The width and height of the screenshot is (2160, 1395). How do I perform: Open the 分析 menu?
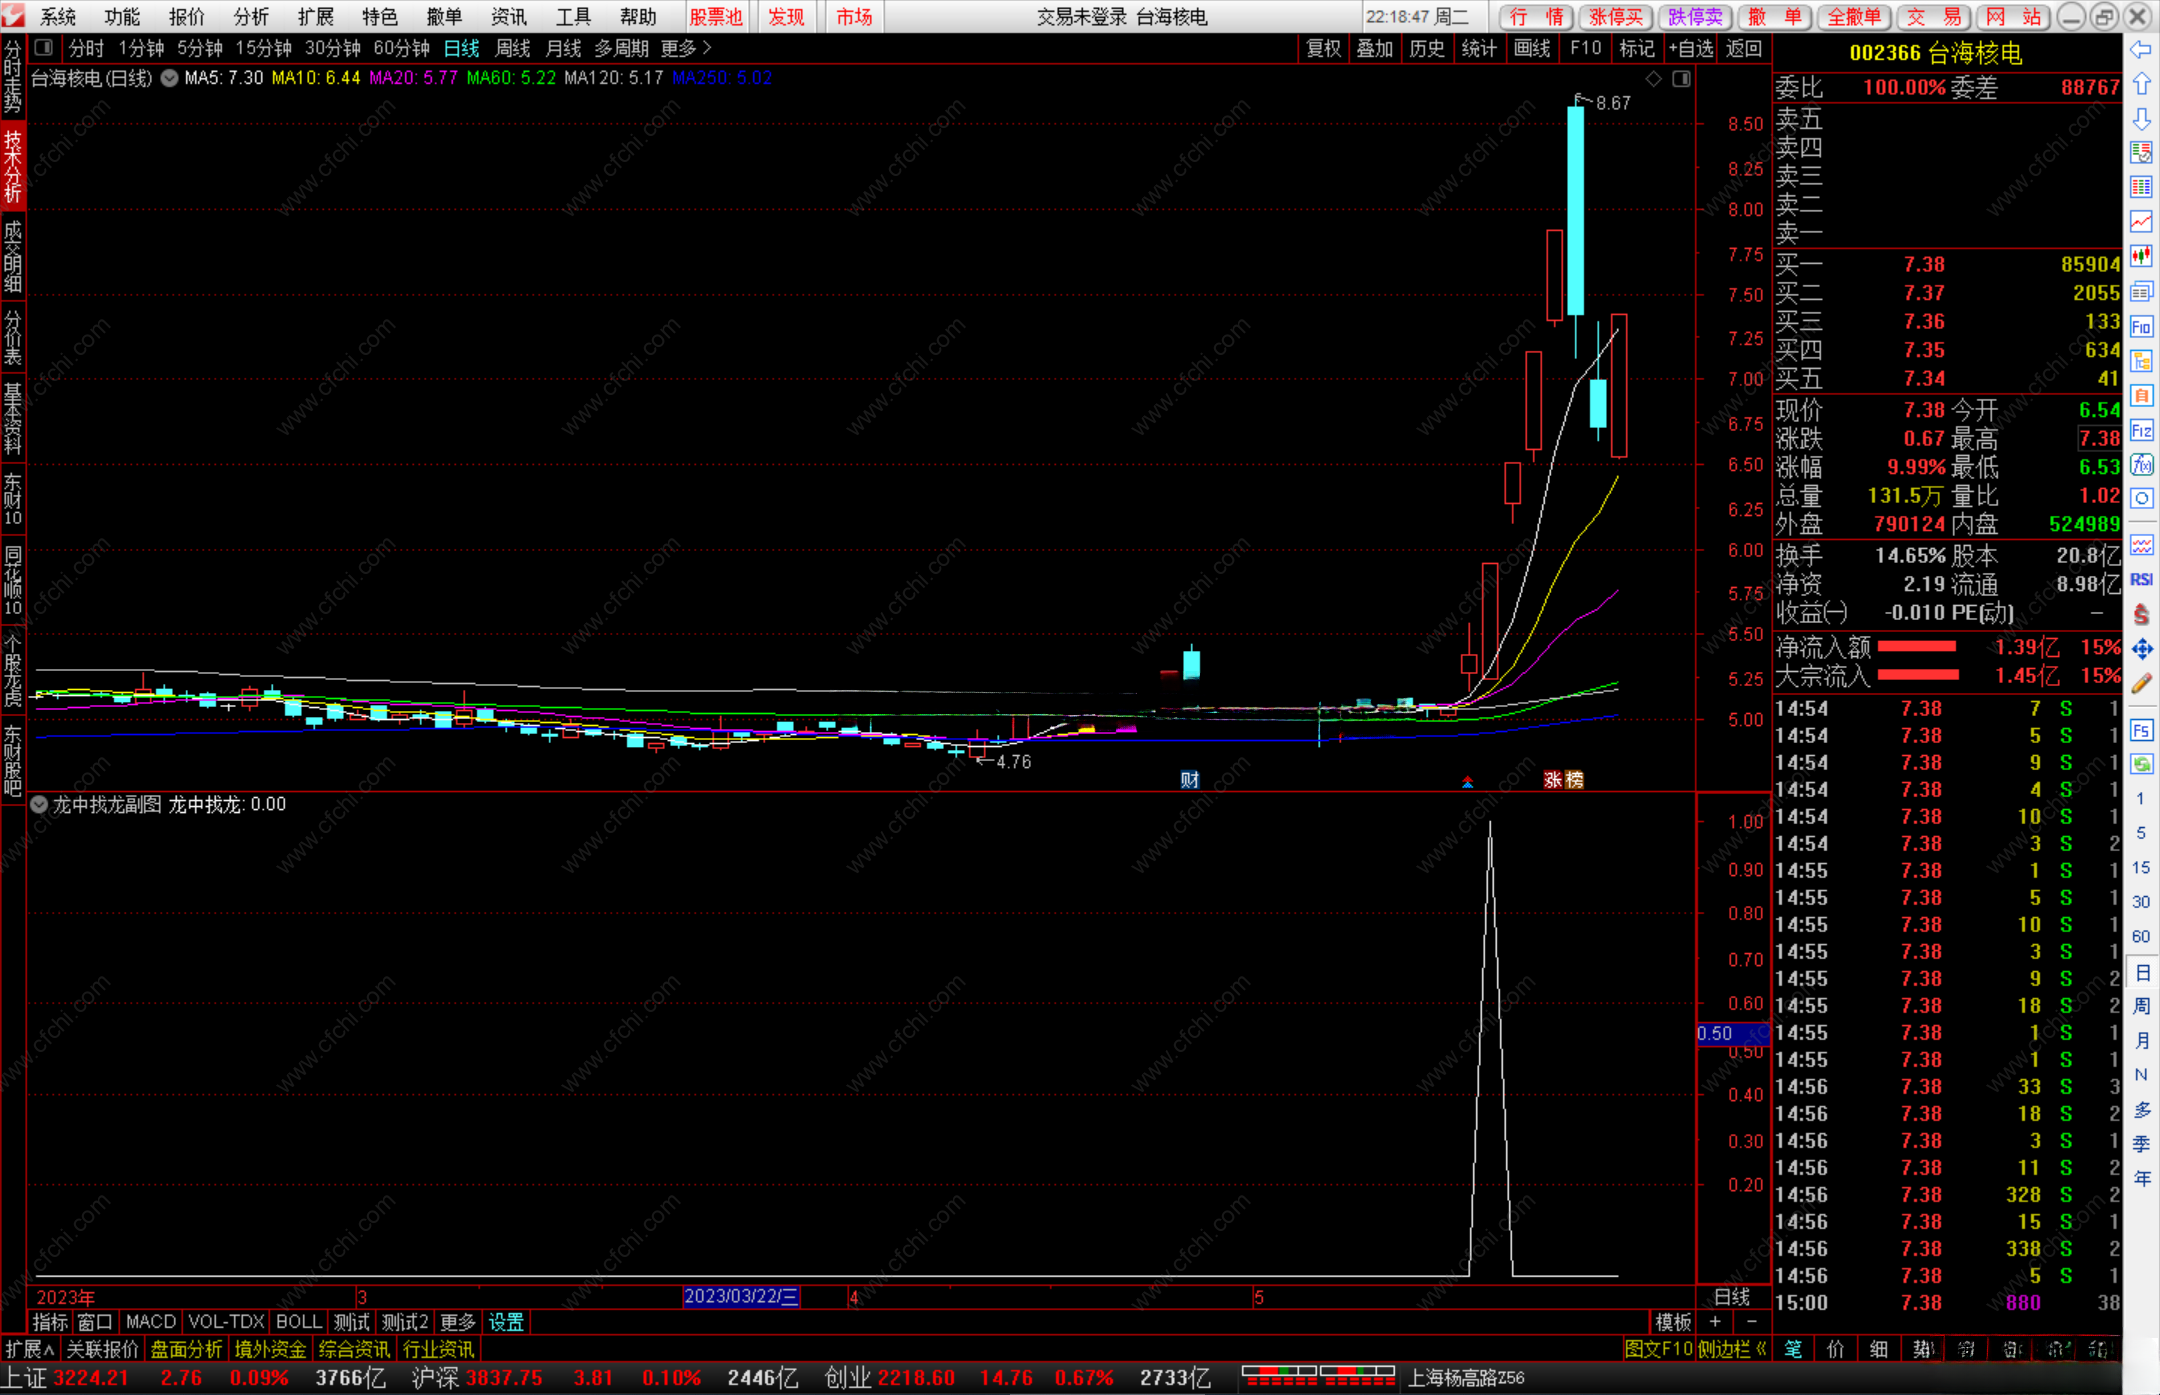[x=251, y=17]
